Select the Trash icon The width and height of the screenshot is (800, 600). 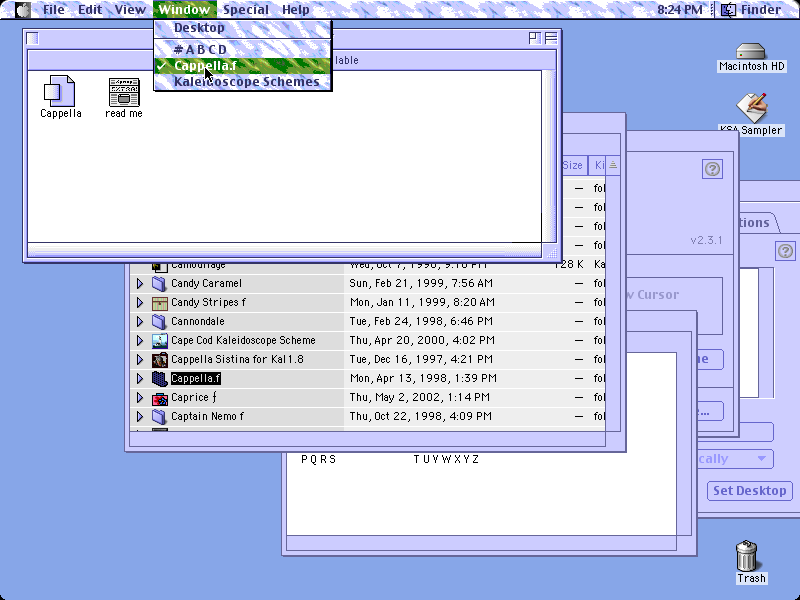(746, 555)
